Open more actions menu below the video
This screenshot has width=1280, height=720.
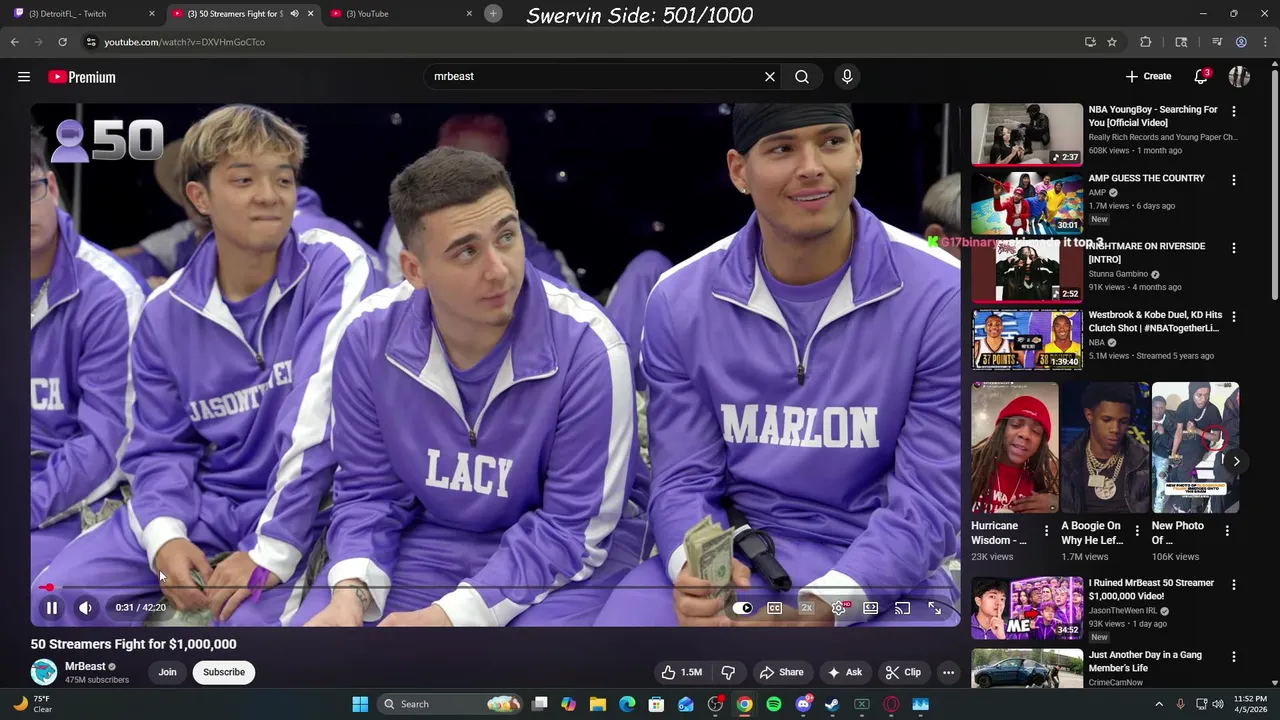[948, 672]
